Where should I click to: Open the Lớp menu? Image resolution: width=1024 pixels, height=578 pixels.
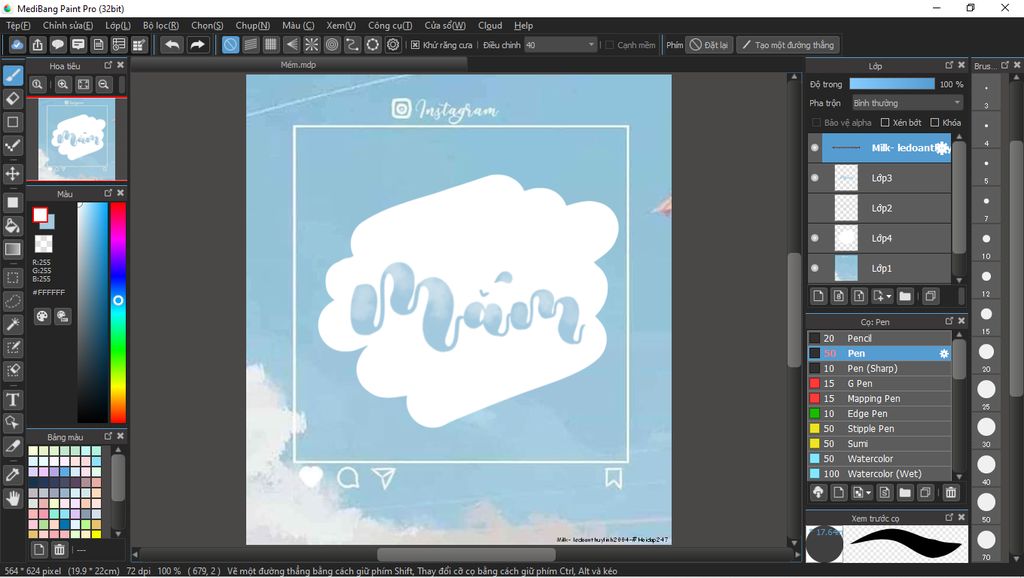point(118,25)
